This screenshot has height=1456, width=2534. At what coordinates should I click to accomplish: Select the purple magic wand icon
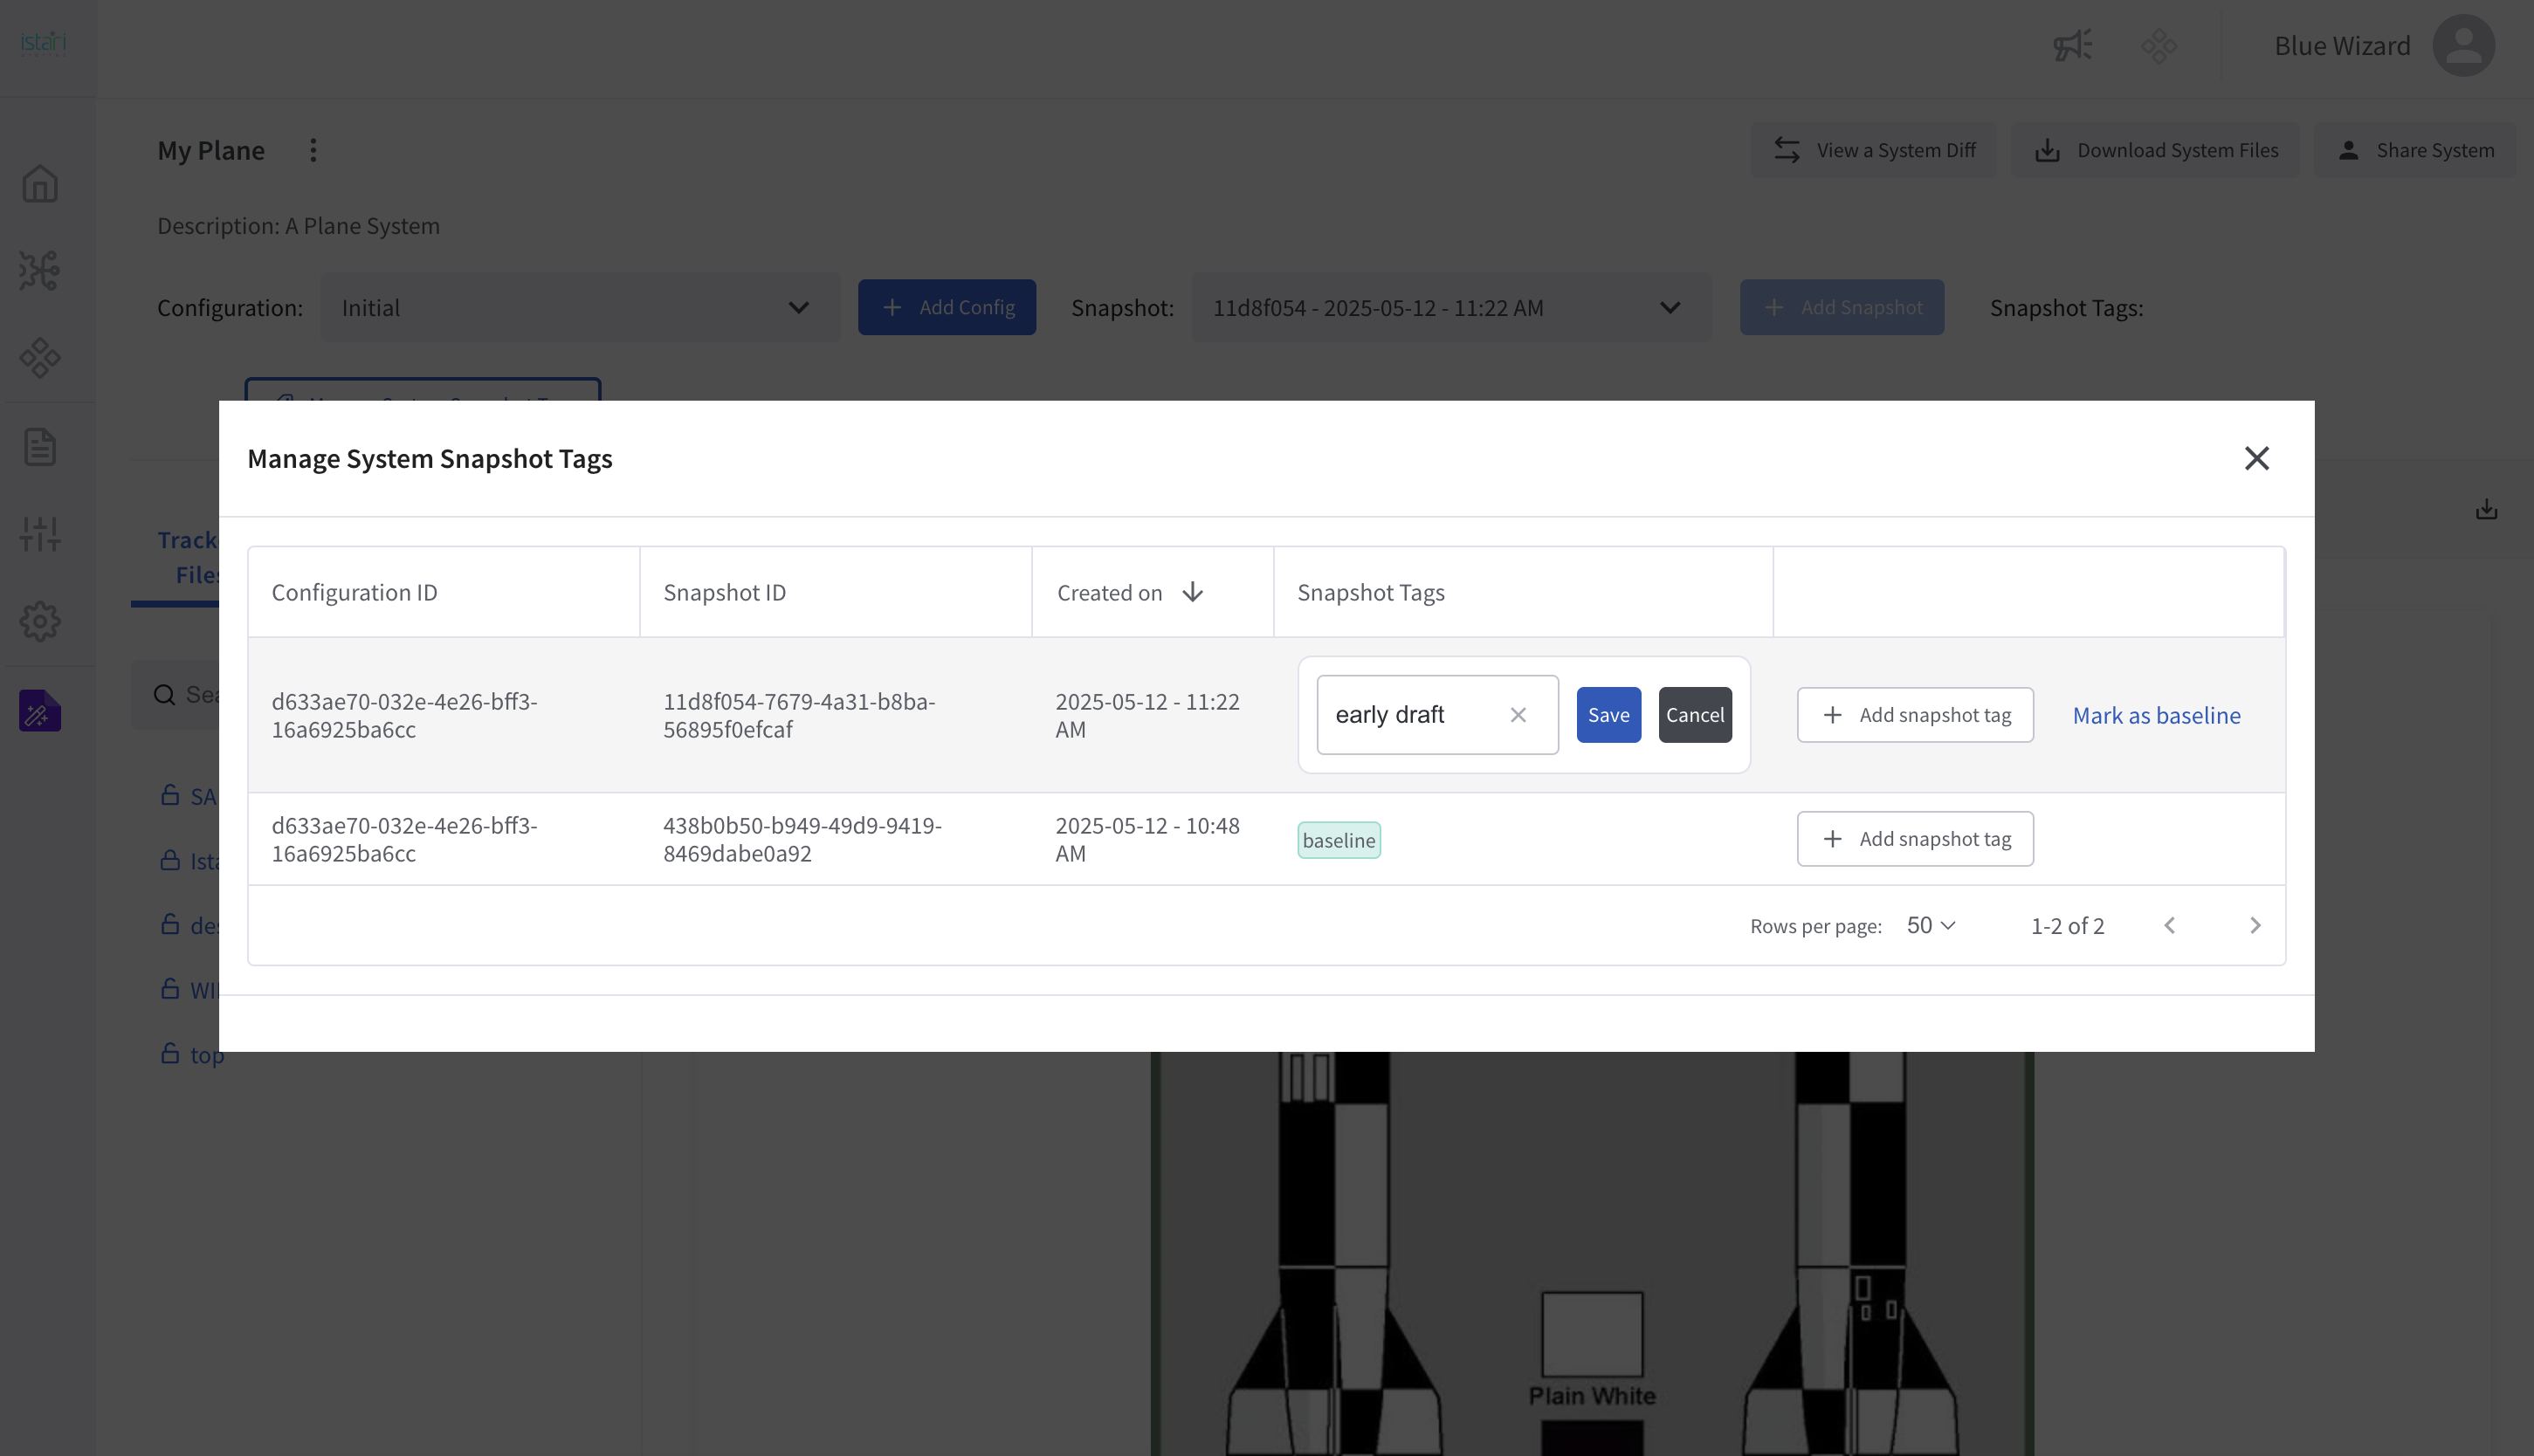coord(39,710)
